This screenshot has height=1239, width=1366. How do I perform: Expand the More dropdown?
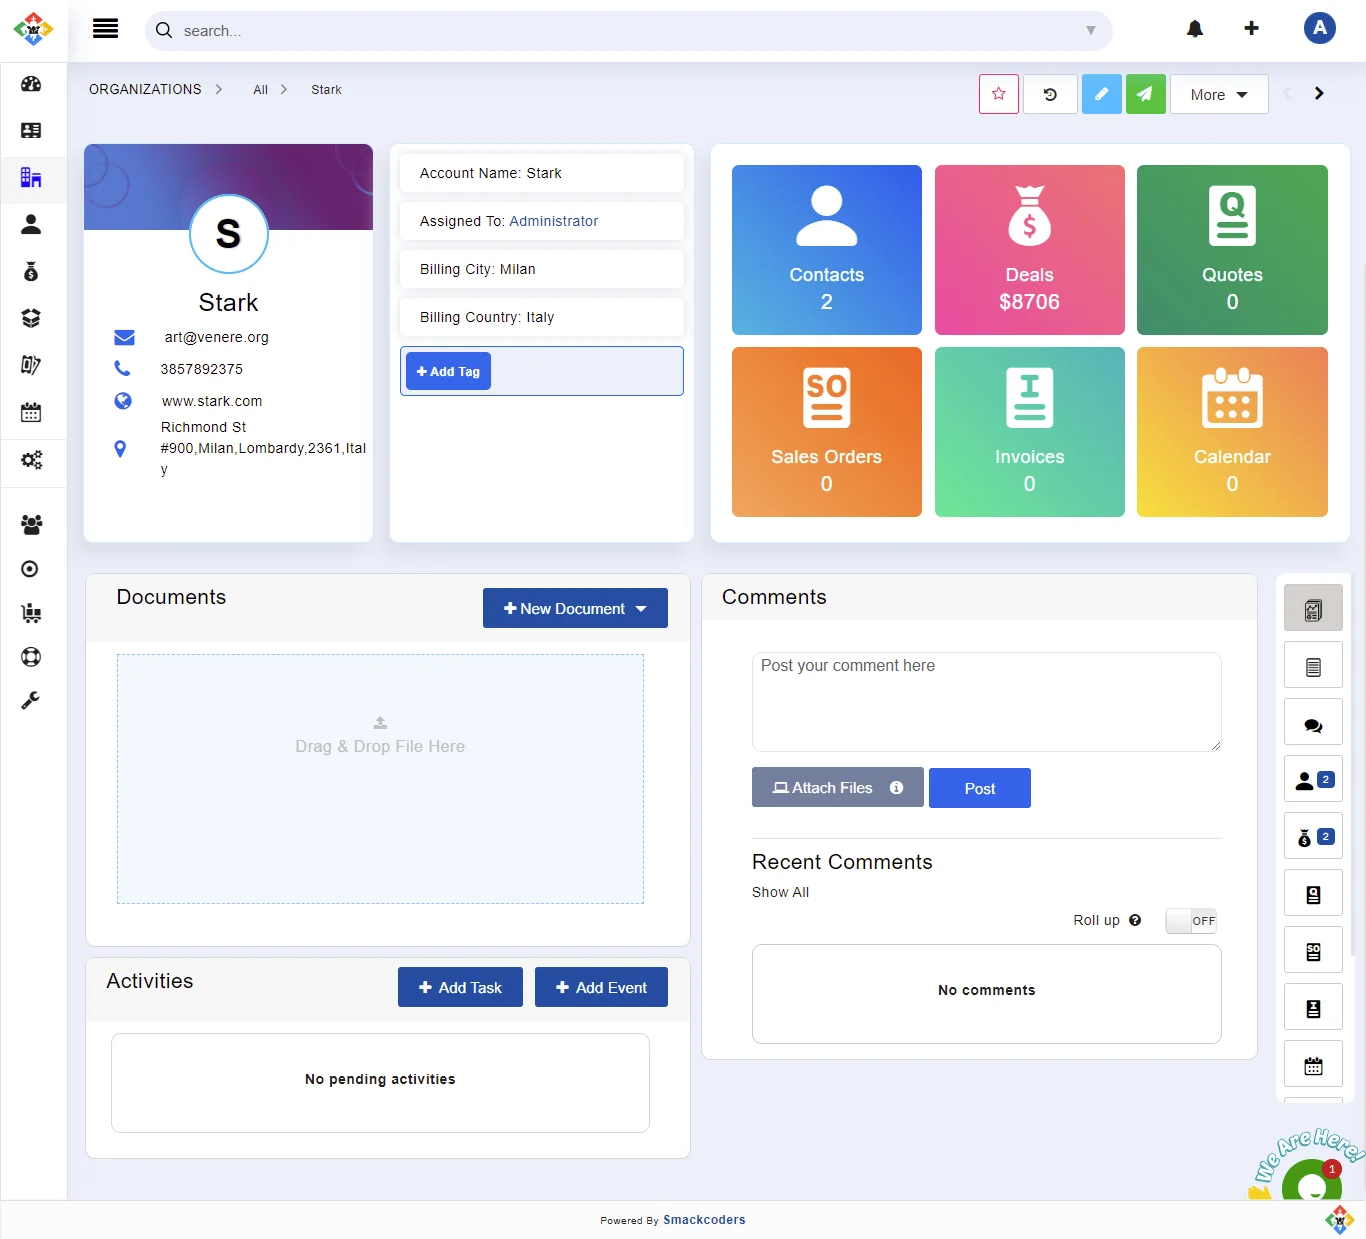[x=1218, y=95]
